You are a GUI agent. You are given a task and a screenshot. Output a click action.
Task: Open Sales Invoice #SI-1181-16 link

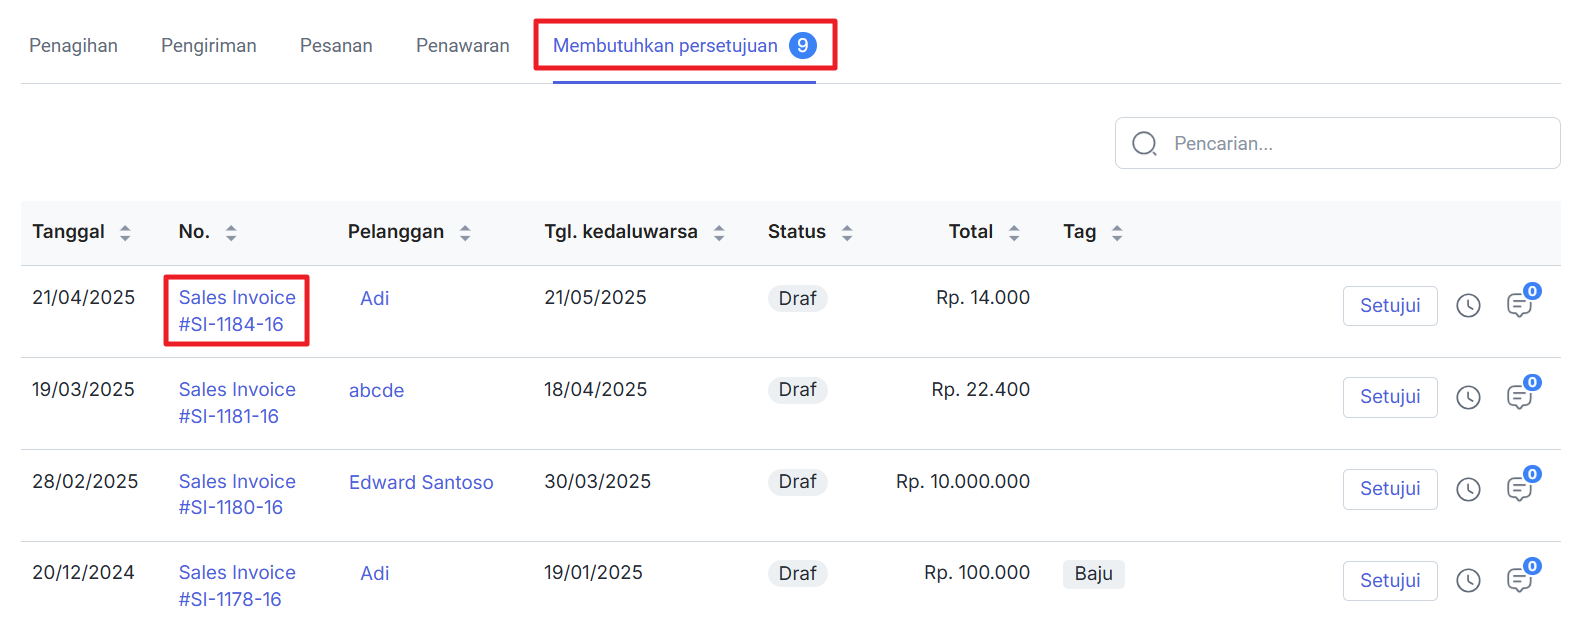pyautogui.click(x=237, y=403)
